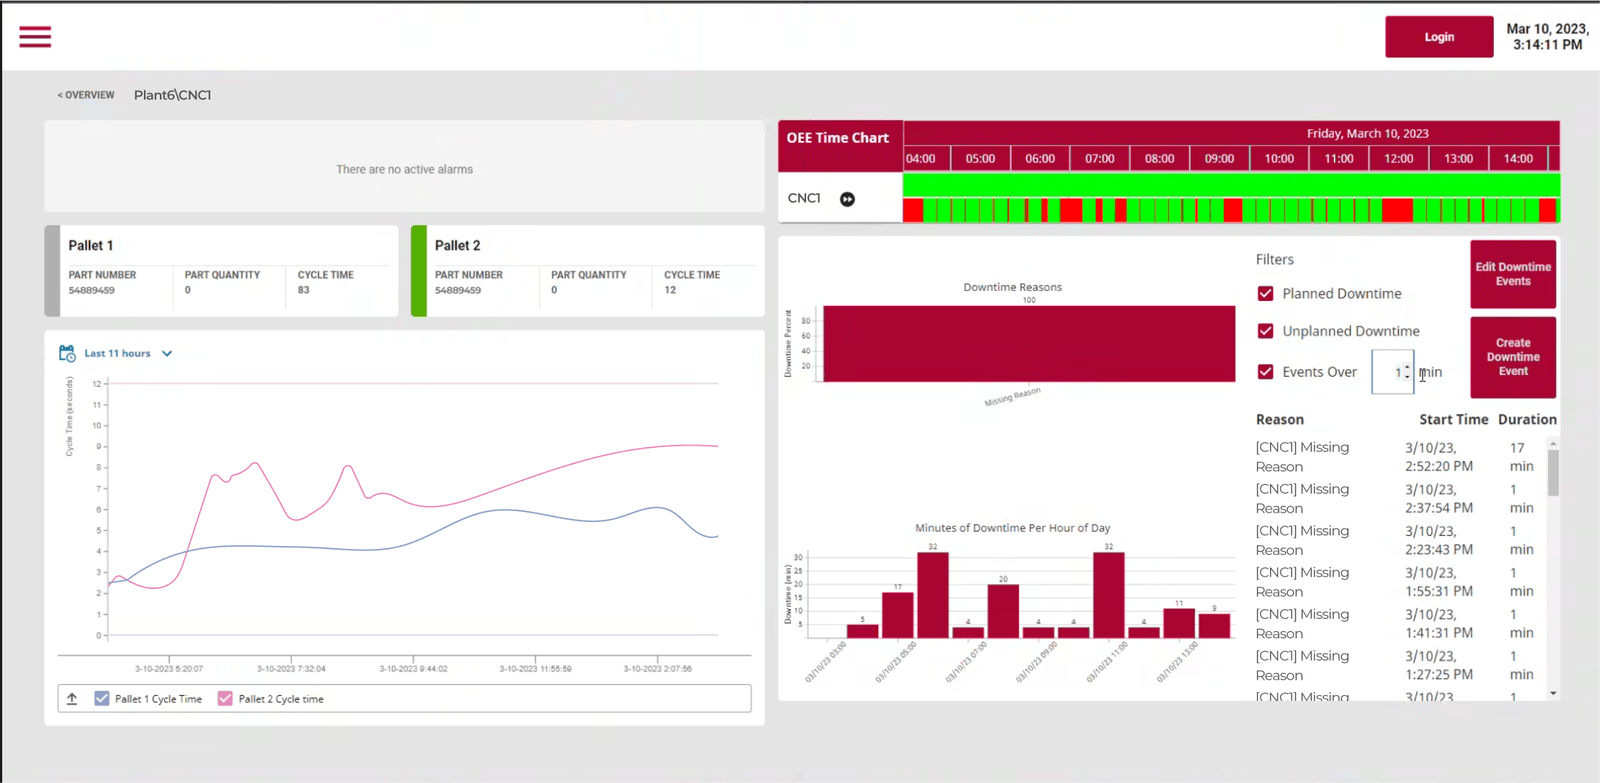Uncheck the Unplanned Downtime filter
Viewport: 1600px width, 783px height.
1265,331
